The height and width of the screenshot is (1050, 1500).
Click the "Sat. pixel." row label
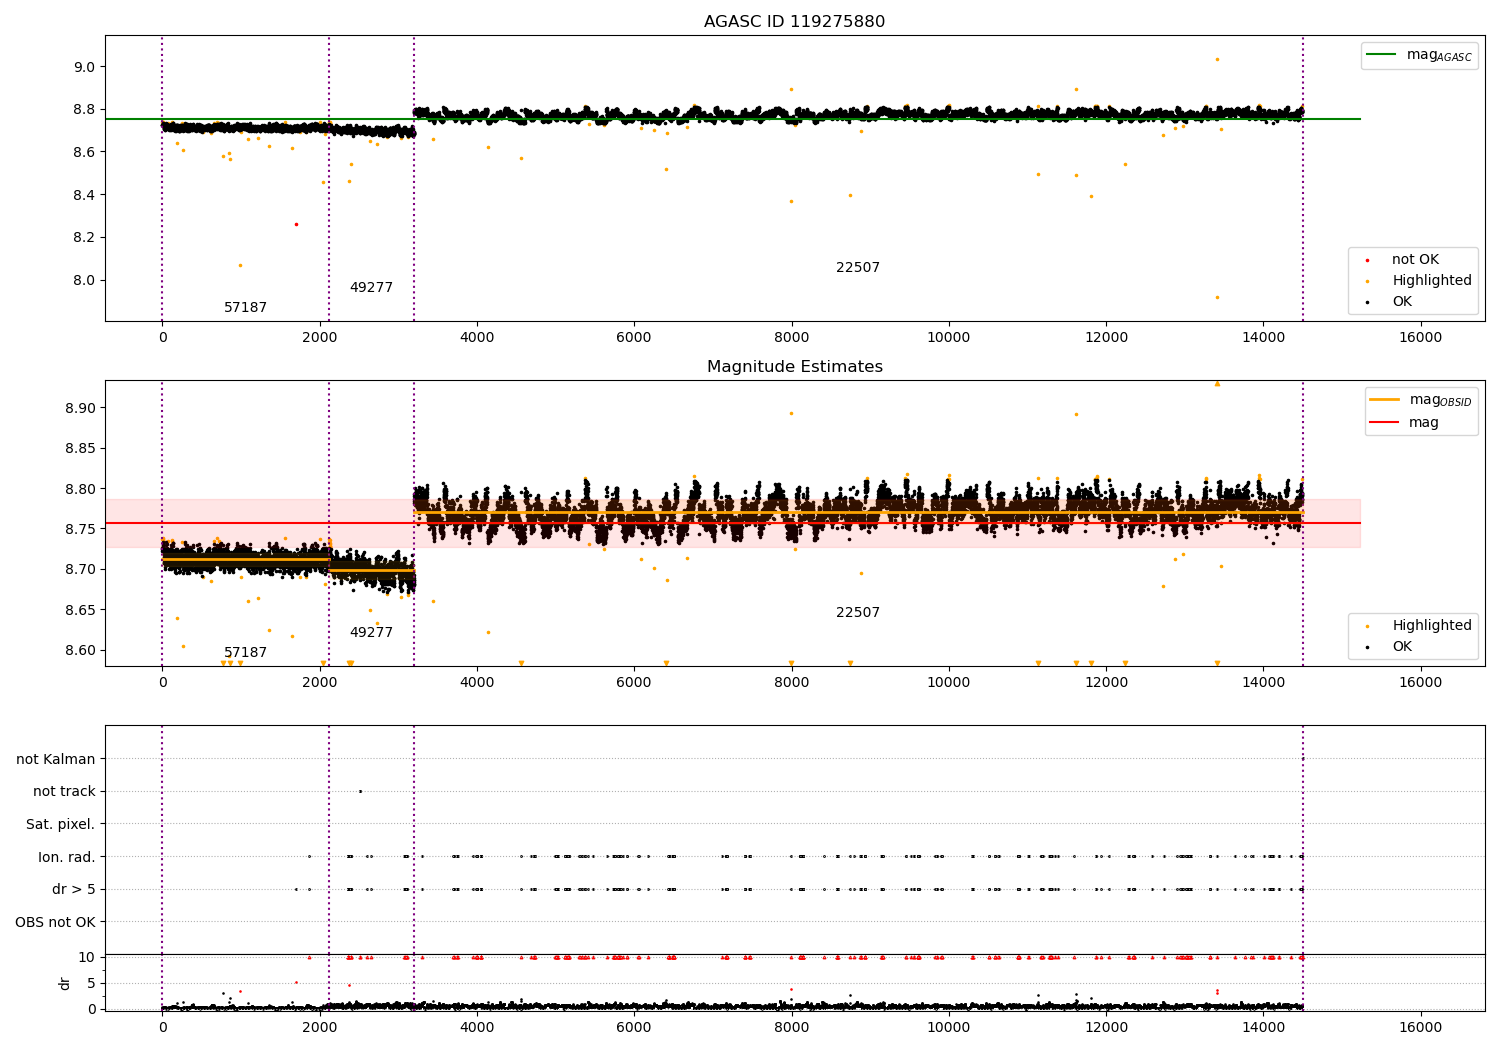(x=61, y=825)
